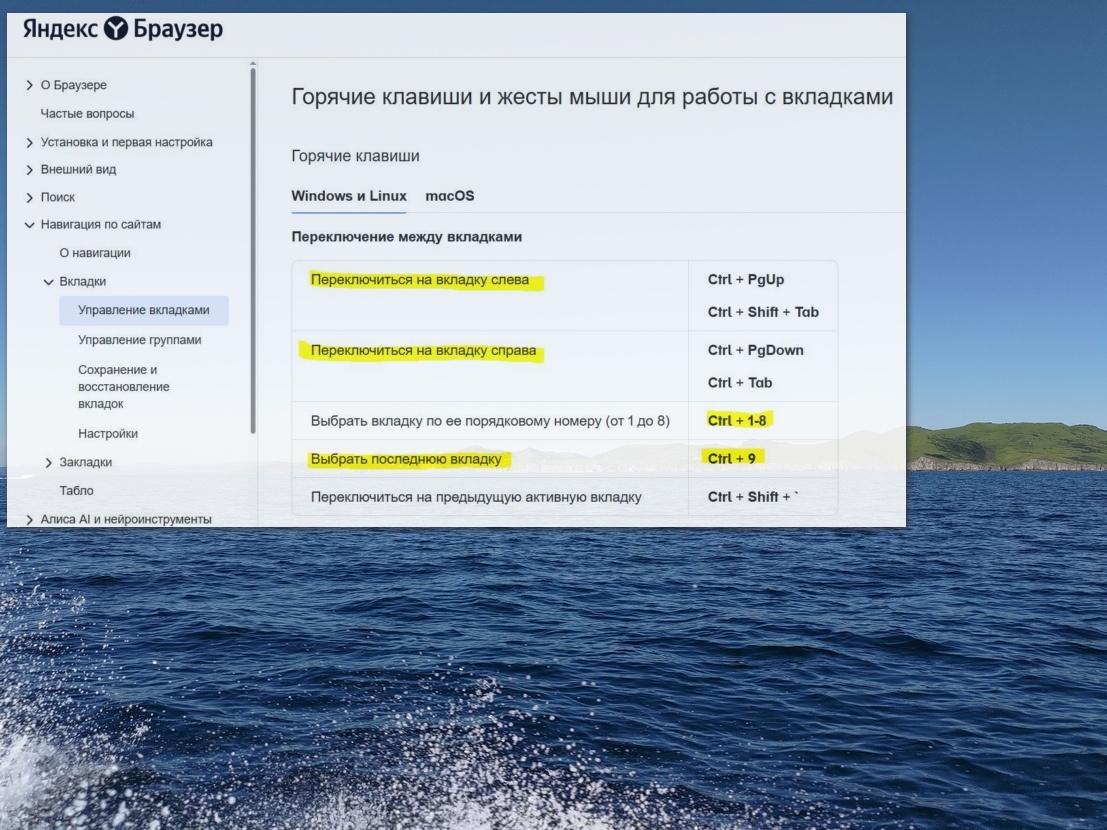This screenshot has width=1107, height=830.
Task: Open Сохранение и восстановление вкладок page
Action: click(124, 387)
